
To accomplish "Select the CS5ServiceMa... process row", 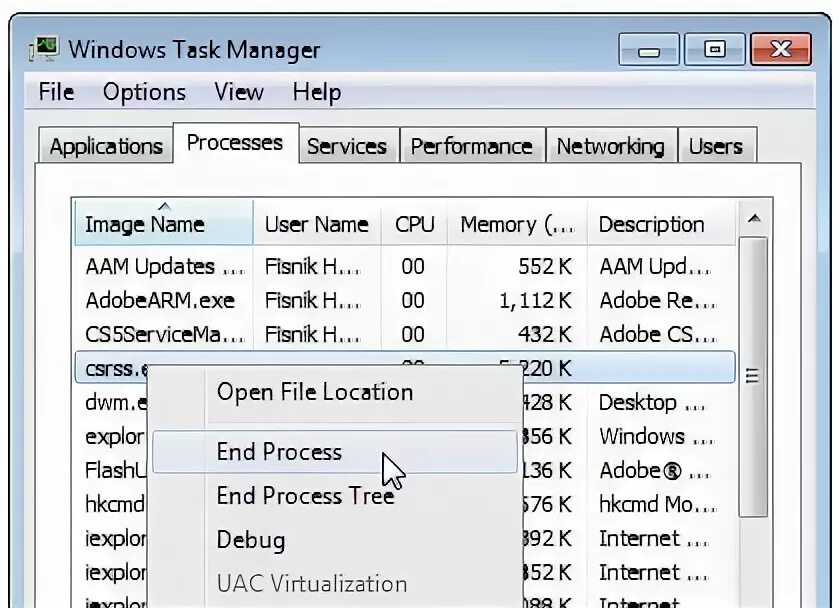I will [x=404, y=334].
